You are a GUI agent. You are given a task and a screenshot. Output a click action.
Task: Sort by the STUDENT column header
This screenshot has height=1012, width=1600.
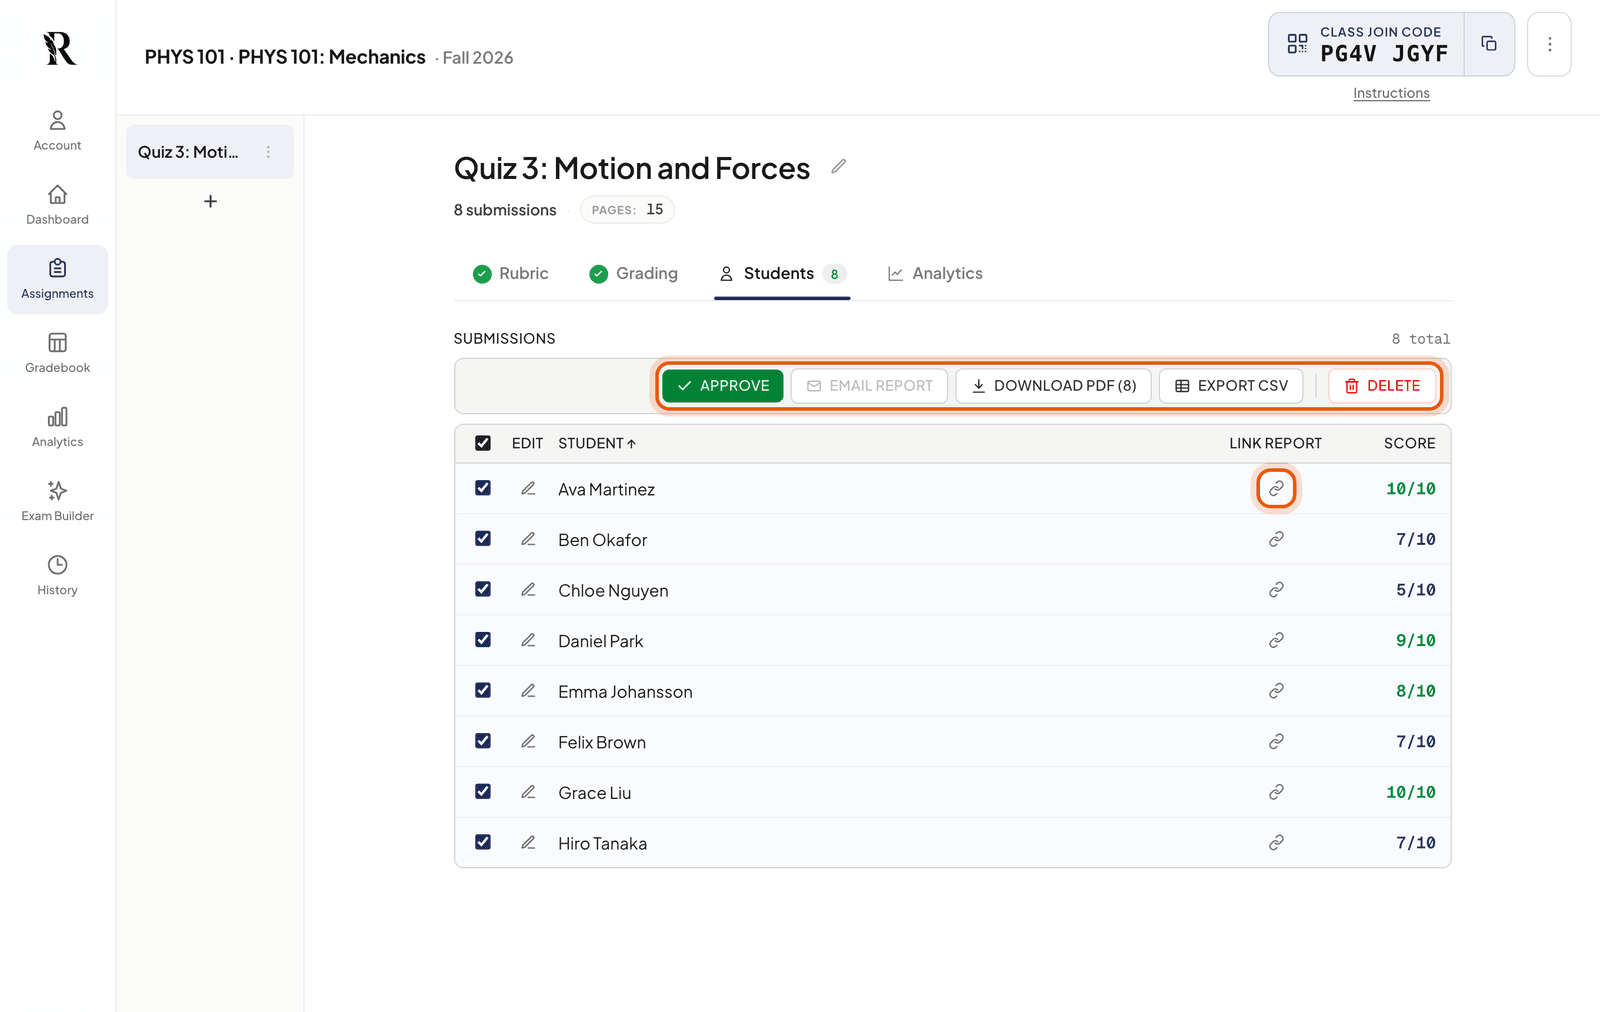pyautogui.click(x=597, y=443)
